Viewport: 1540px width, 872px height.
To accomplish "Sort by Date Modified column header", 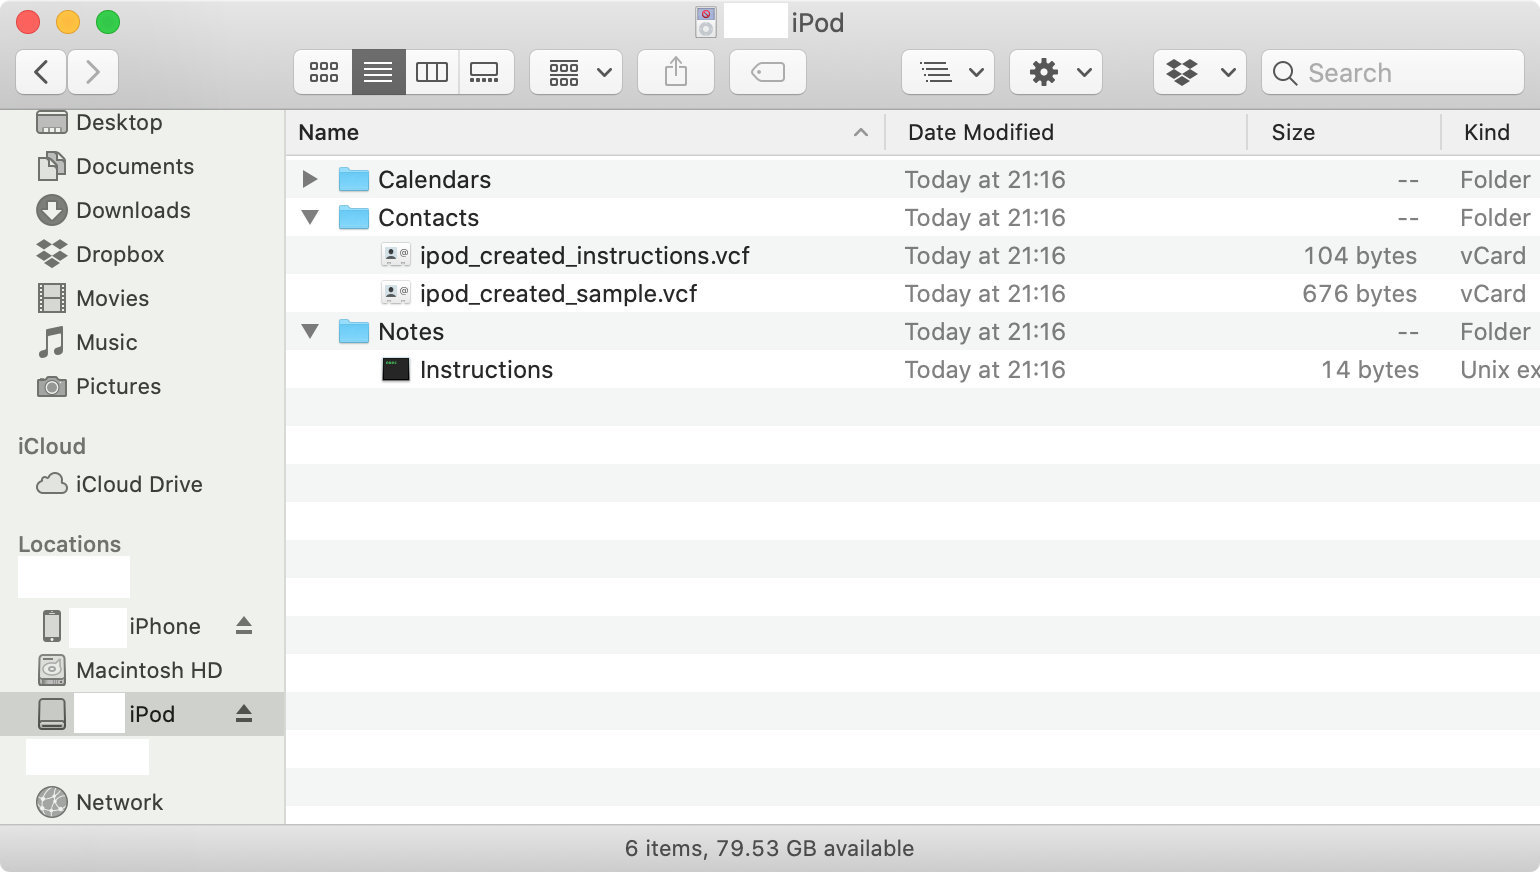I will 1066,132.
